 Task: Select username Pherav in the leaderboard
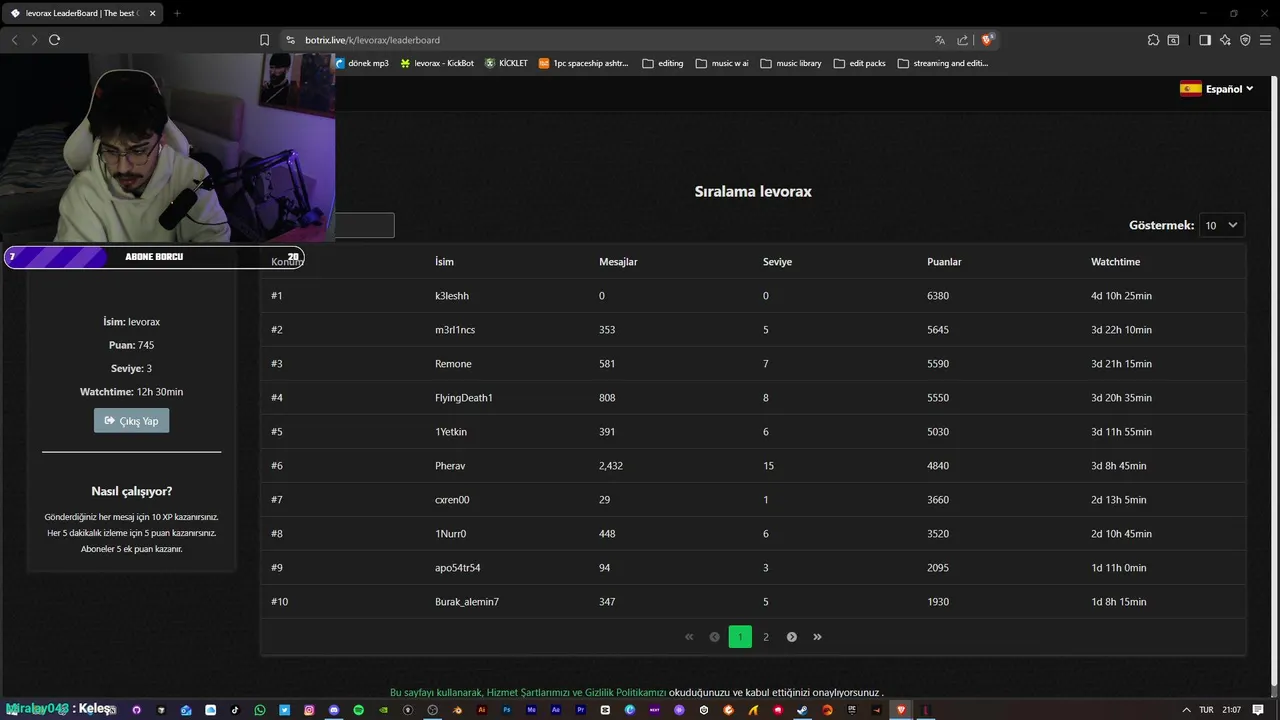pos(450,466)
